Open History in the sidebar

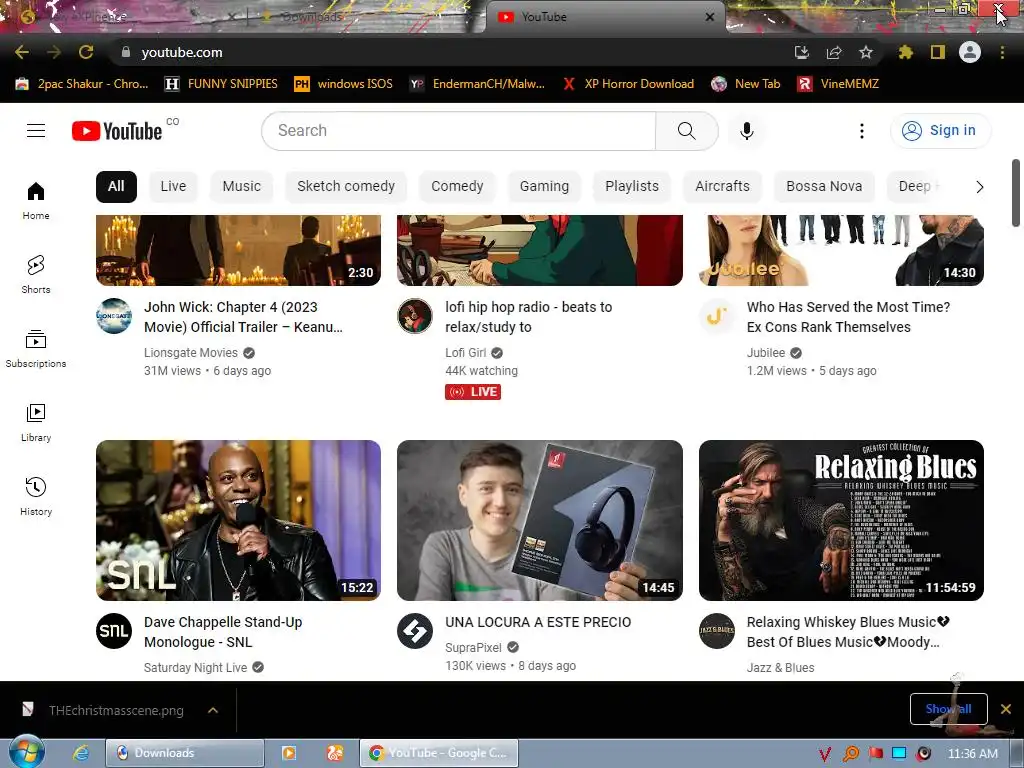click(x=36, y=496)
